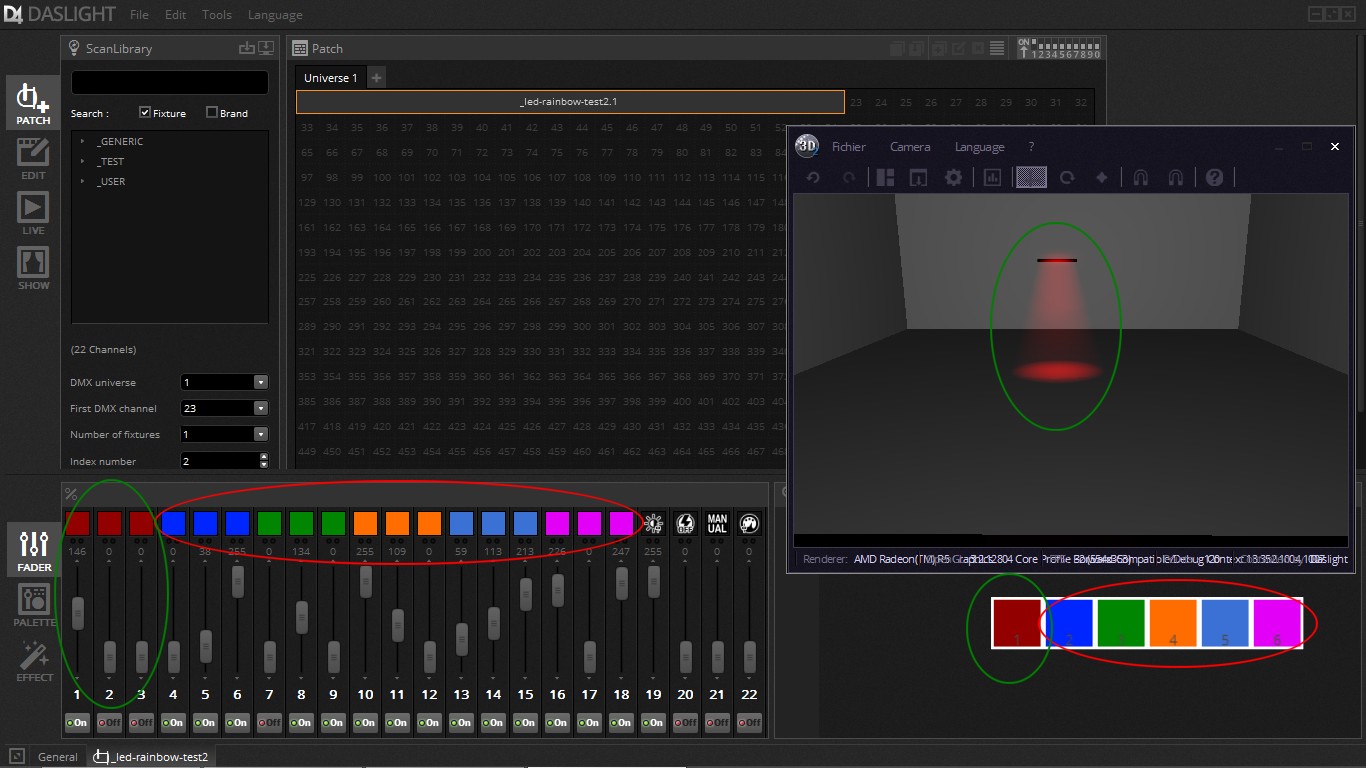
Task: Toggle channel 10 On button
Action: tap(365, 722)
